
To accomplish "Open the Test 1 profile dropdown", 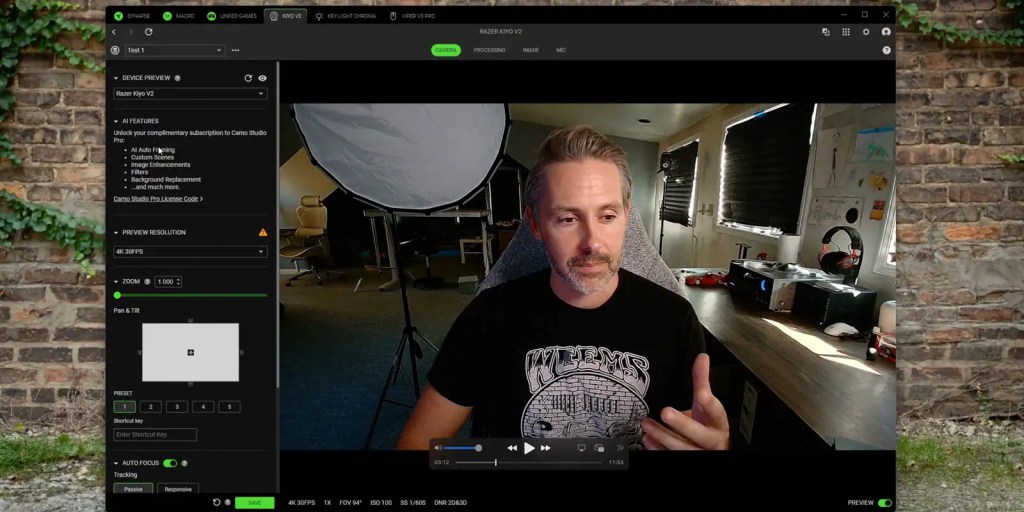I will pos(174,50).
